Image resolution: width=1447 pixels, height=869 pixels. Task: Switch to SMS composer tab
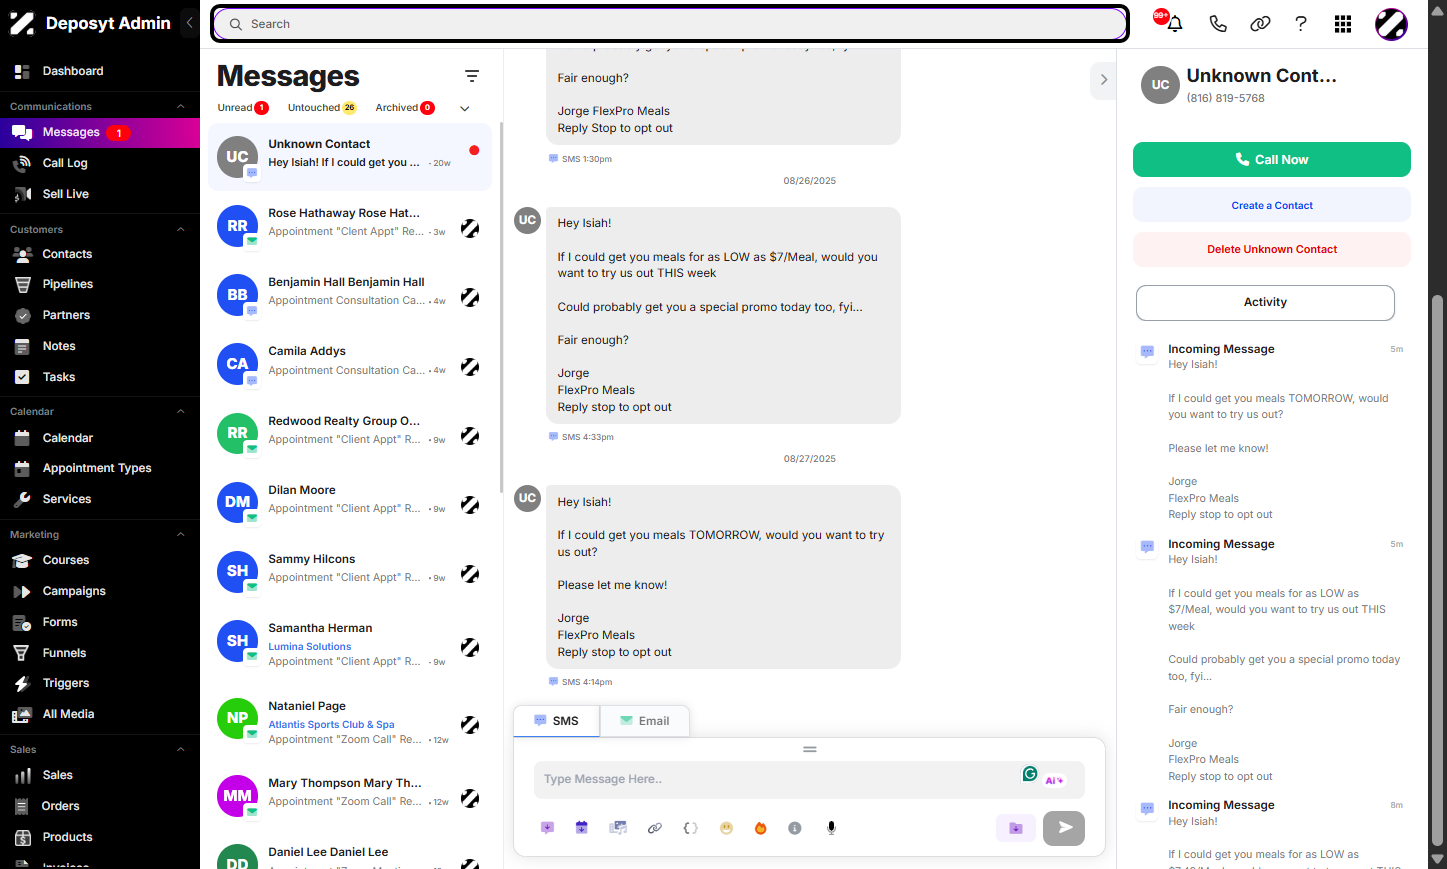(x=557, y=721)
